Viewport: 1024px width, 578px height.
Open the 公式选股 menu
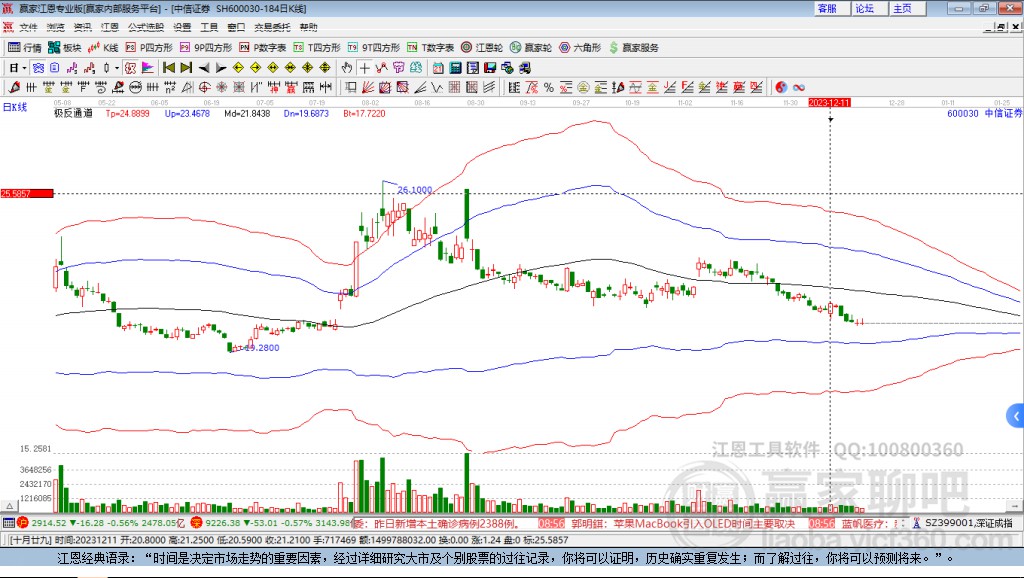[x=146, y=27]
